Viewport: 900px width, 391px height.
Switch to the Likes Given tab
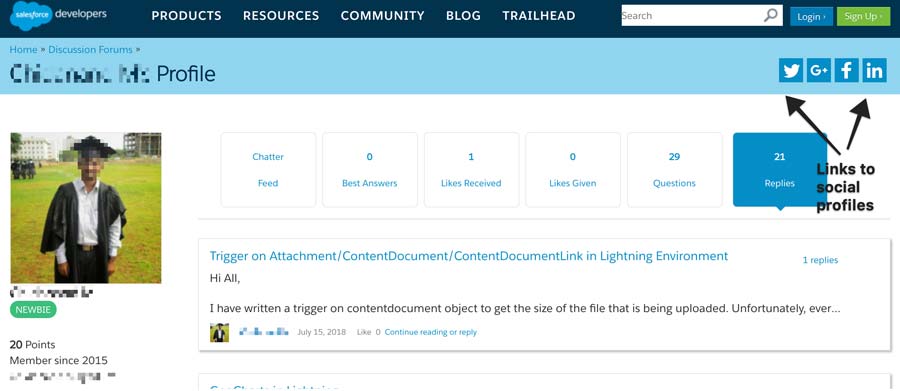573,170
